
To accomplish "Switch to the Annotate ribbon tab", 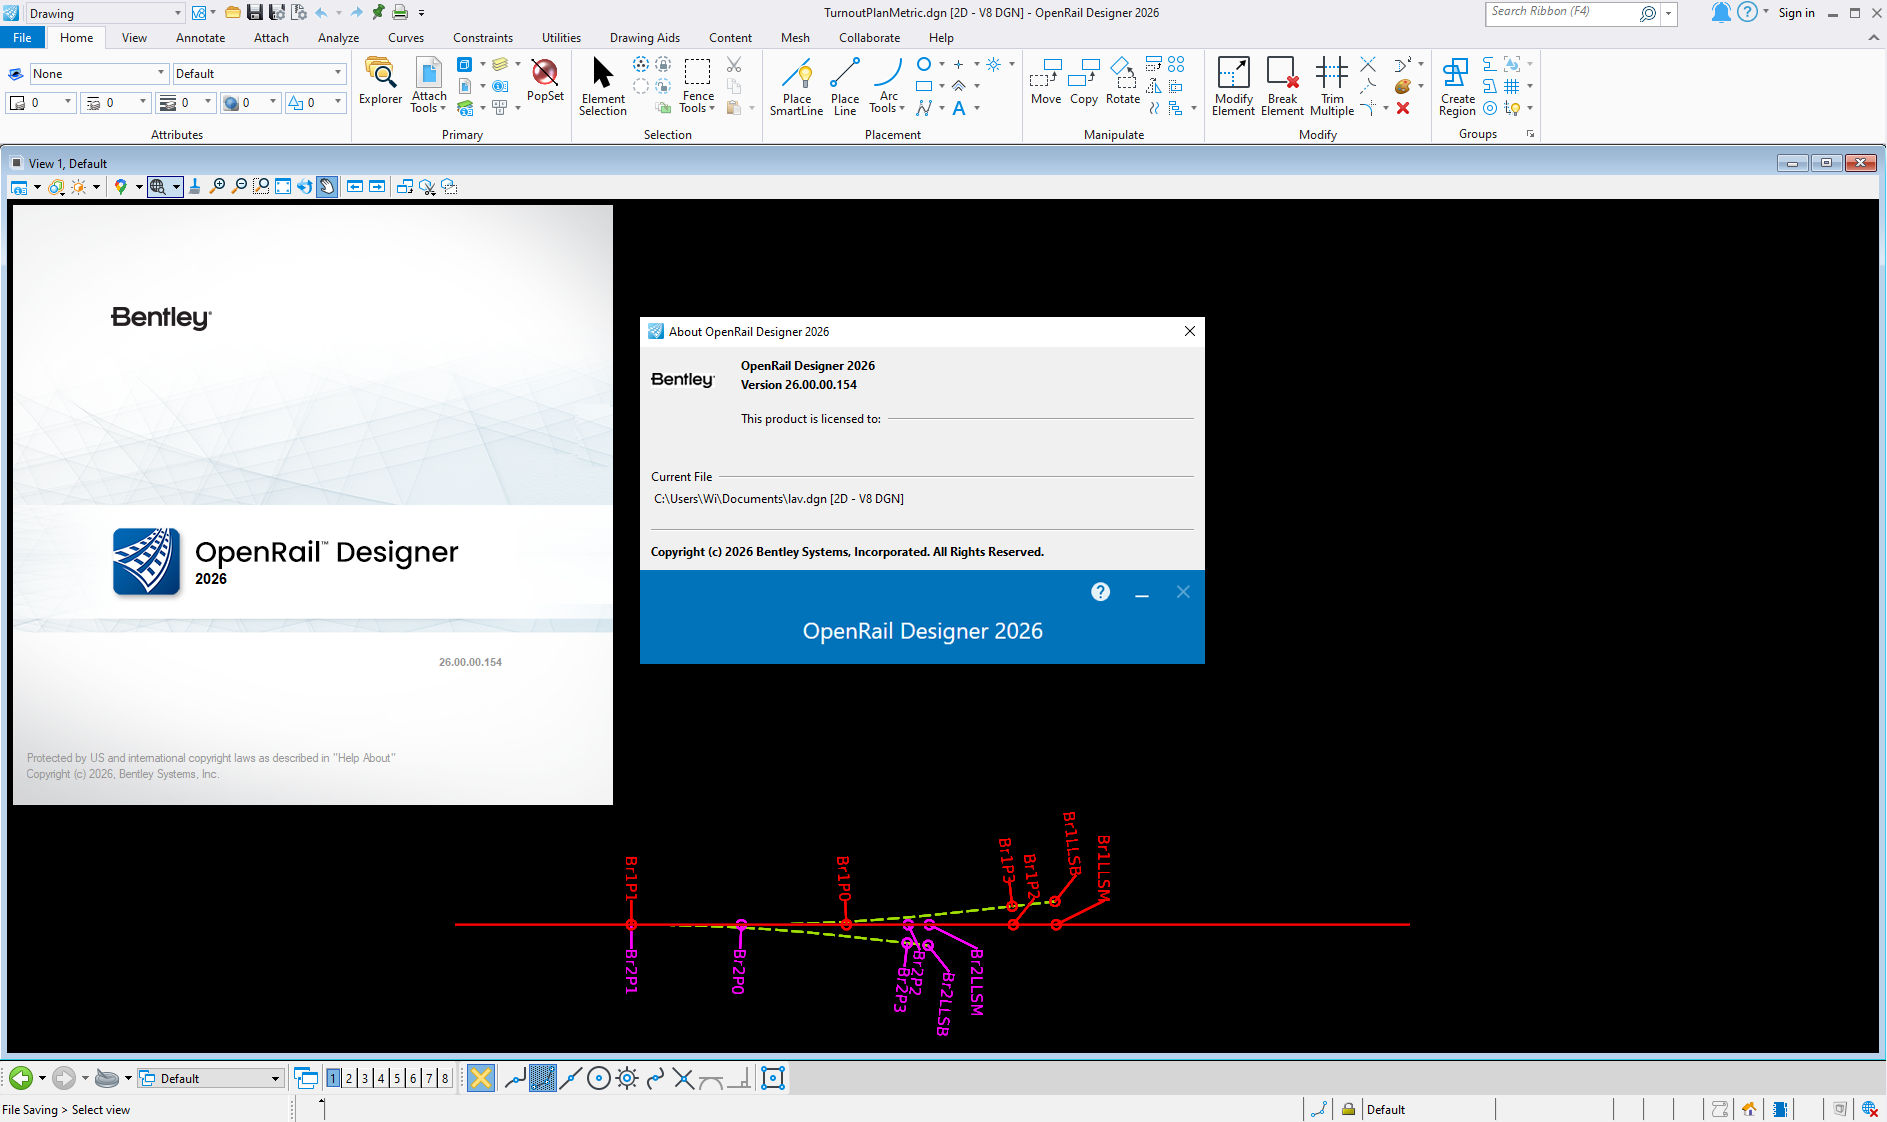I will [200, 38].
